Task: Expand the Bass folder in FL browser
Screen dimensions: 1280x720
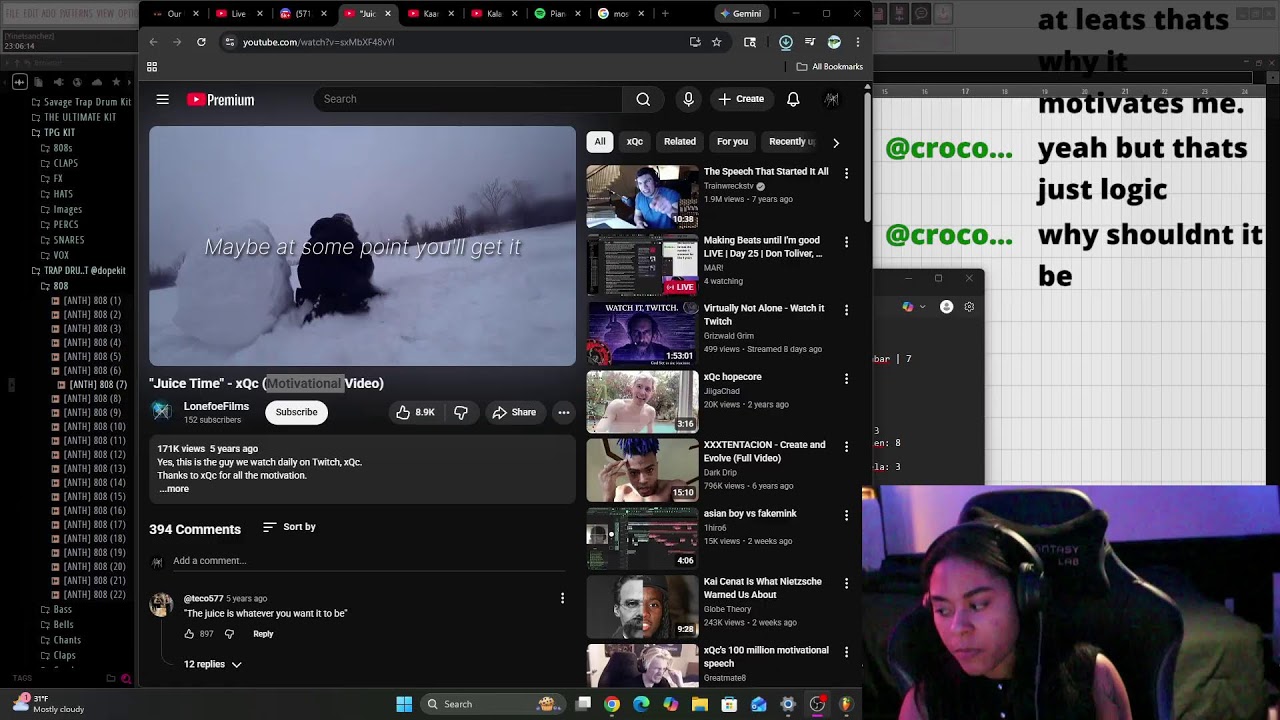Action: click(56, 609)
